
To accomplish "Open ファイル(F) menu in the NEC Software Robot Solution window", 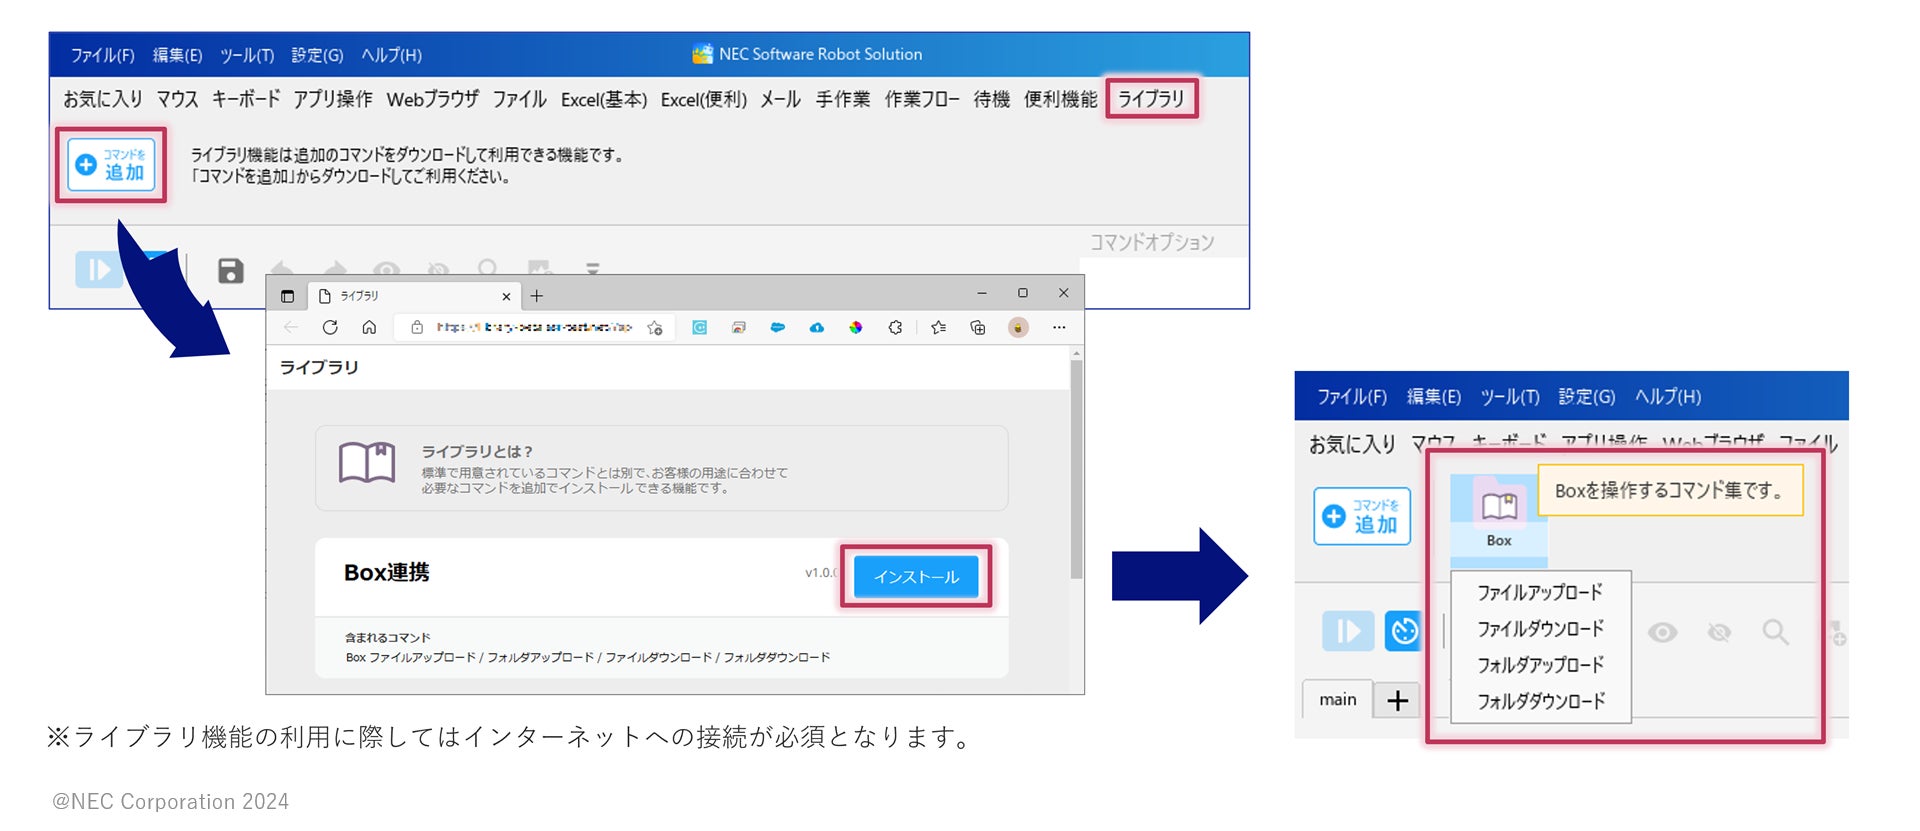I will point(102,55).
